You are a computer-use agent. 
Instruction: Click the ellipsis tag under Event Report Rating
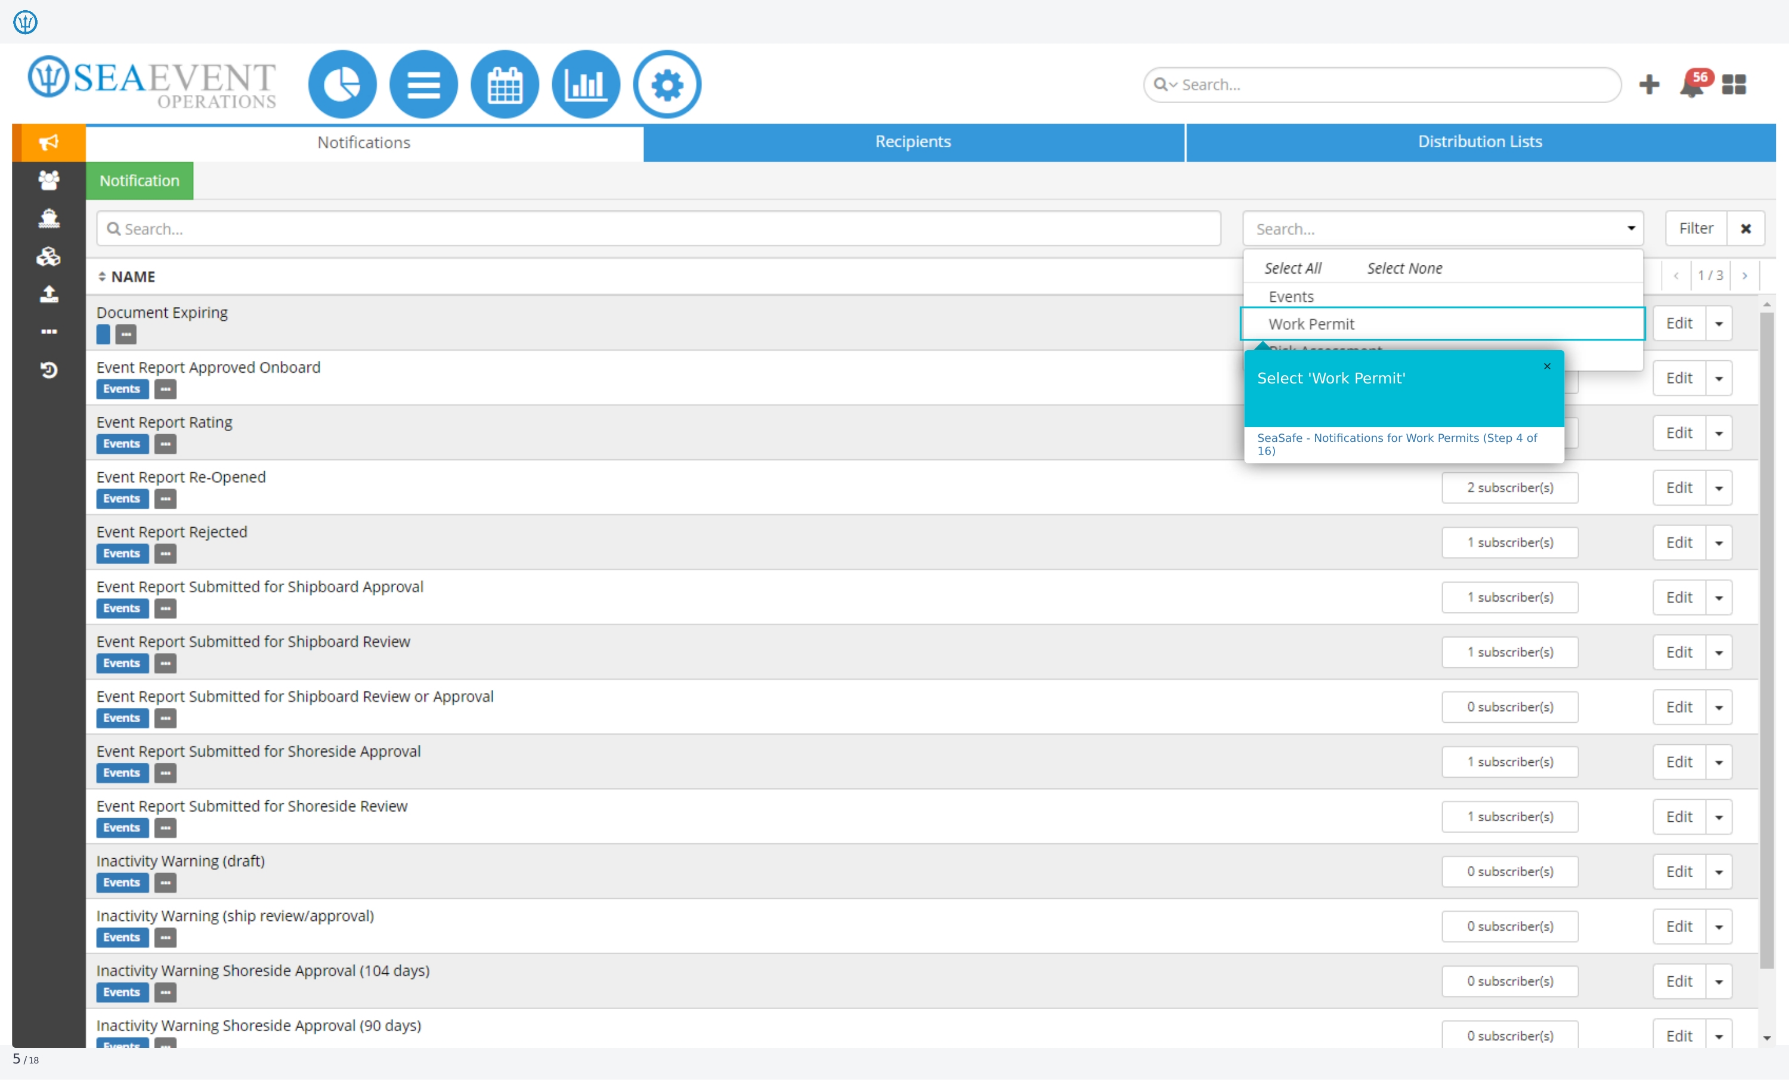click(166, 444)
